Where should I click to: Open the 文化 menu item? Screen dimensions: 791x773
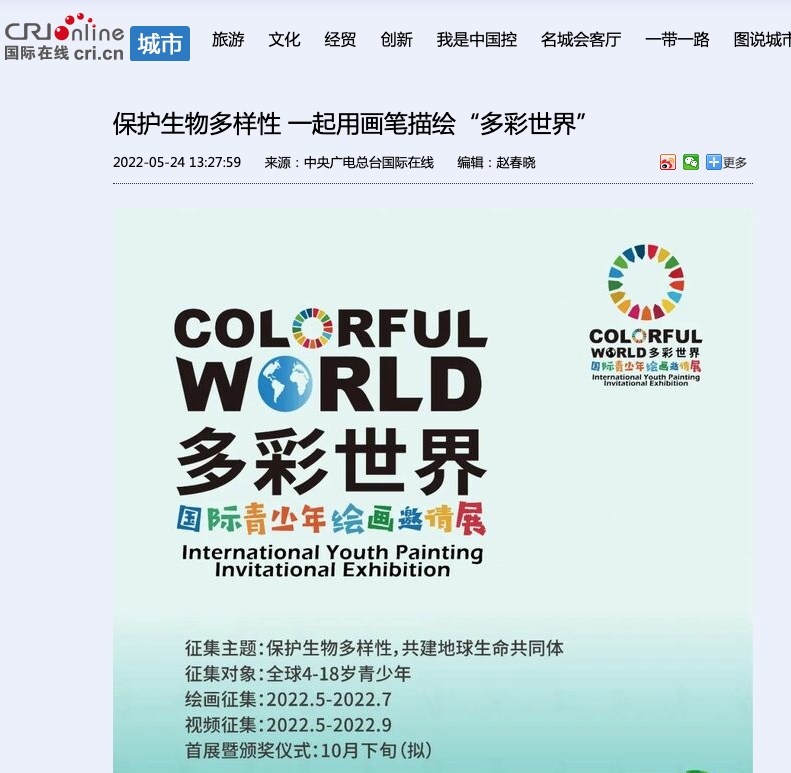tap(285, 39)
